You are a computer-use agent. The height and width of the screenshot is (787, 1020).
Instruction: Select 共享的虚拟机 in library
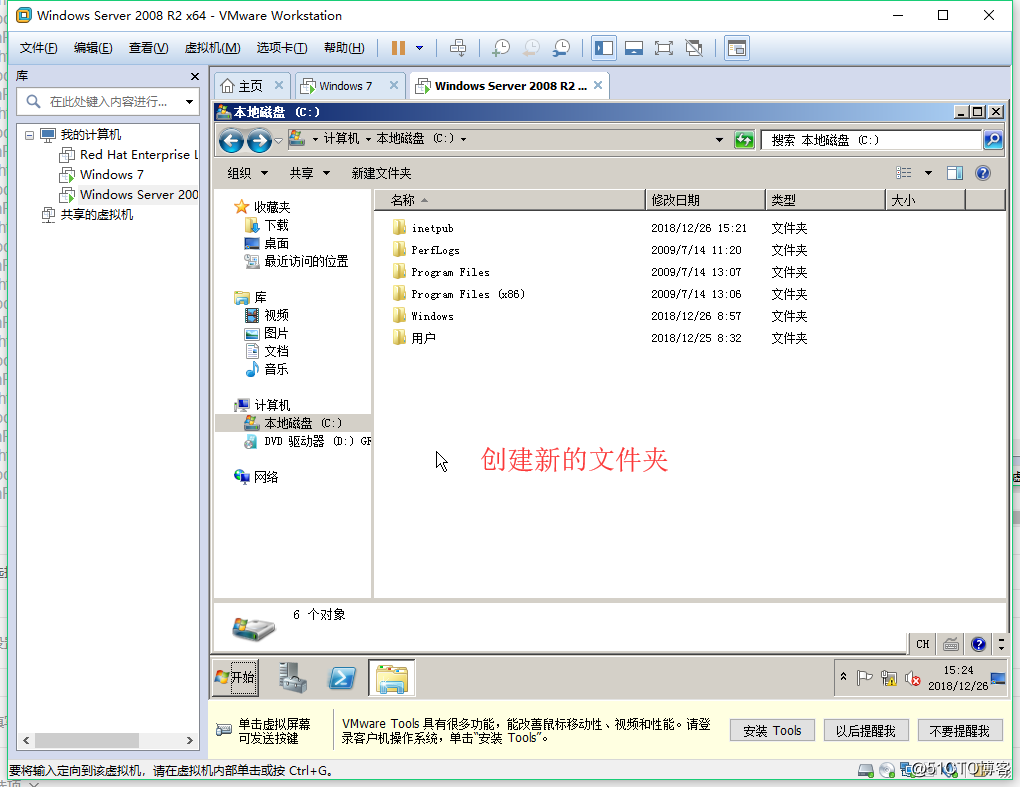point(87,215)
